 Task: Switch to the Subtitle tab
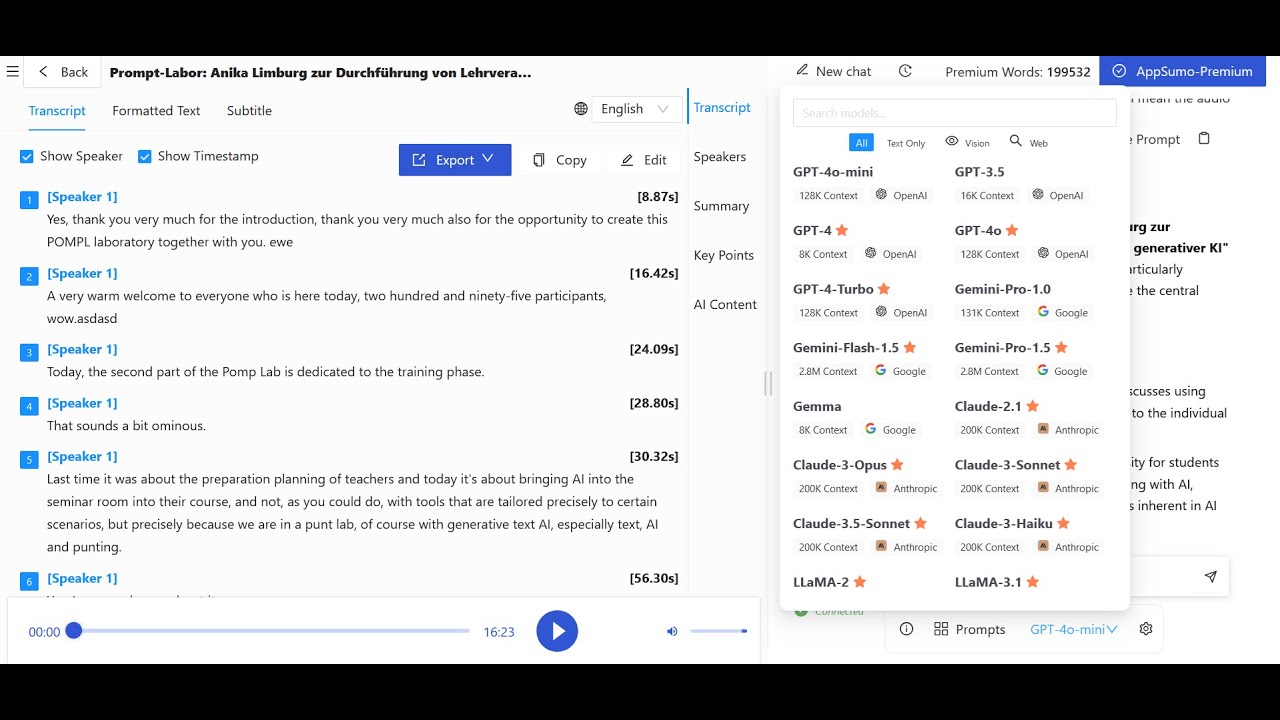click(249, 111)
